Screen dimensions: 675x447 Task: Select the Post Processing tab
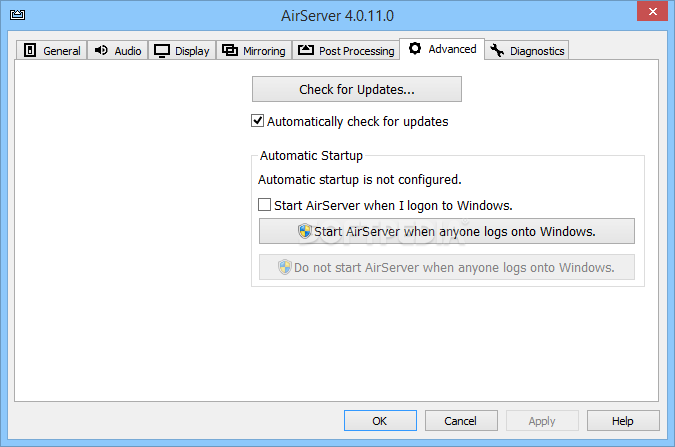346,50
